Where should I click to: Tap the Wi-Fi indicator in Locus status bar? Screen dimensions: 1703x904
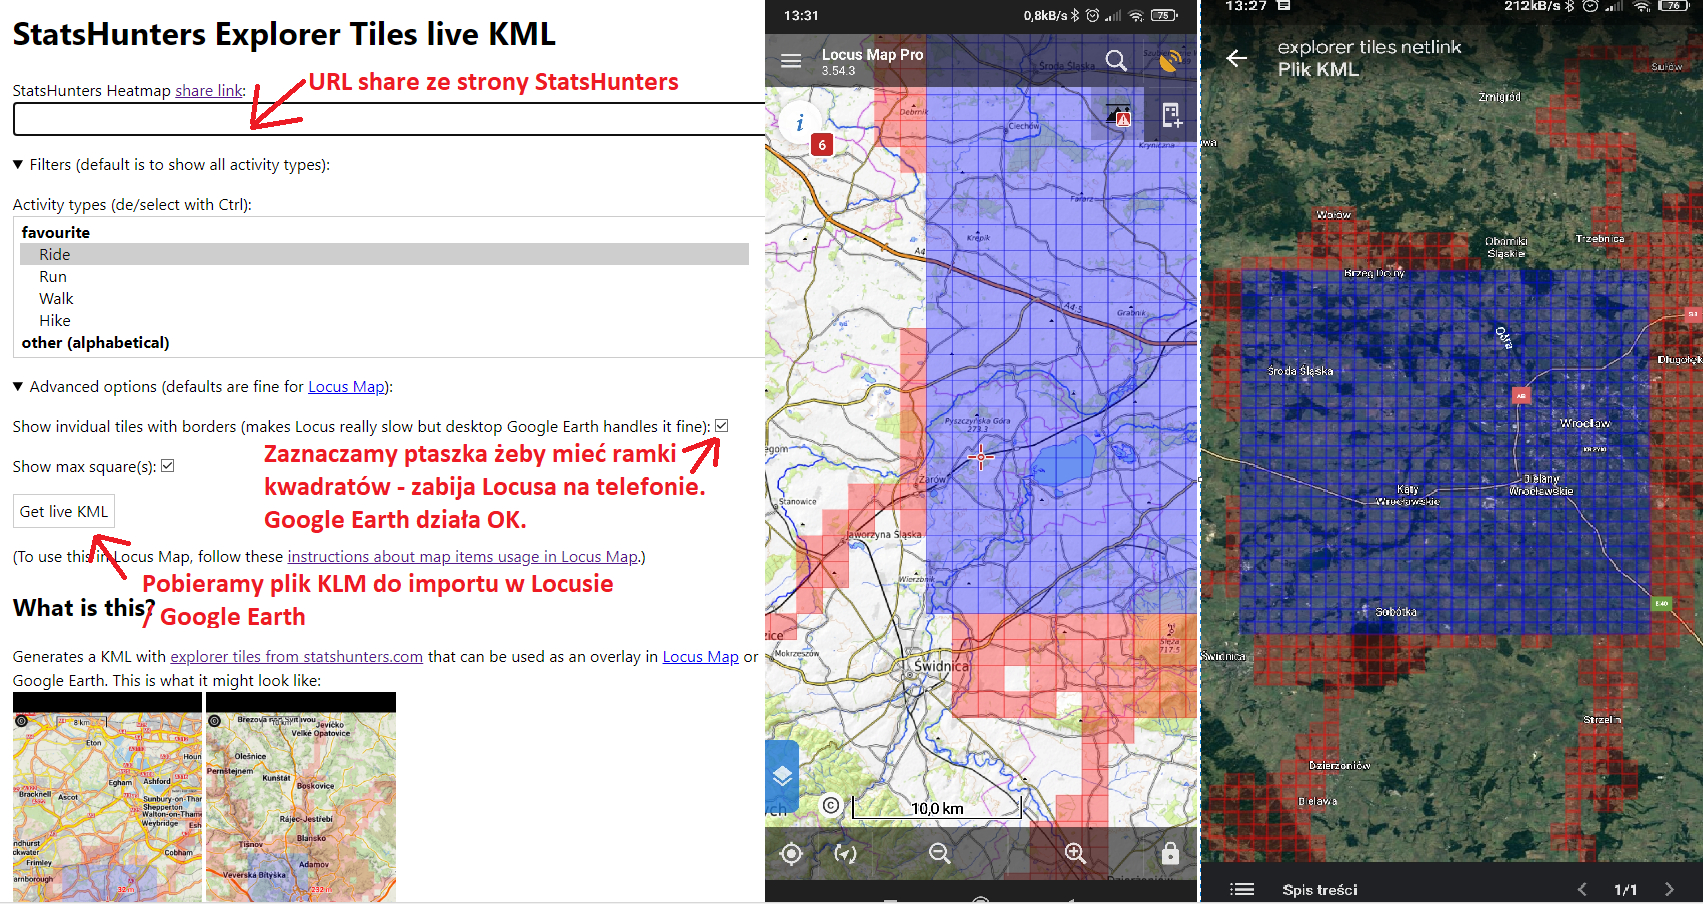(1136, 15)
